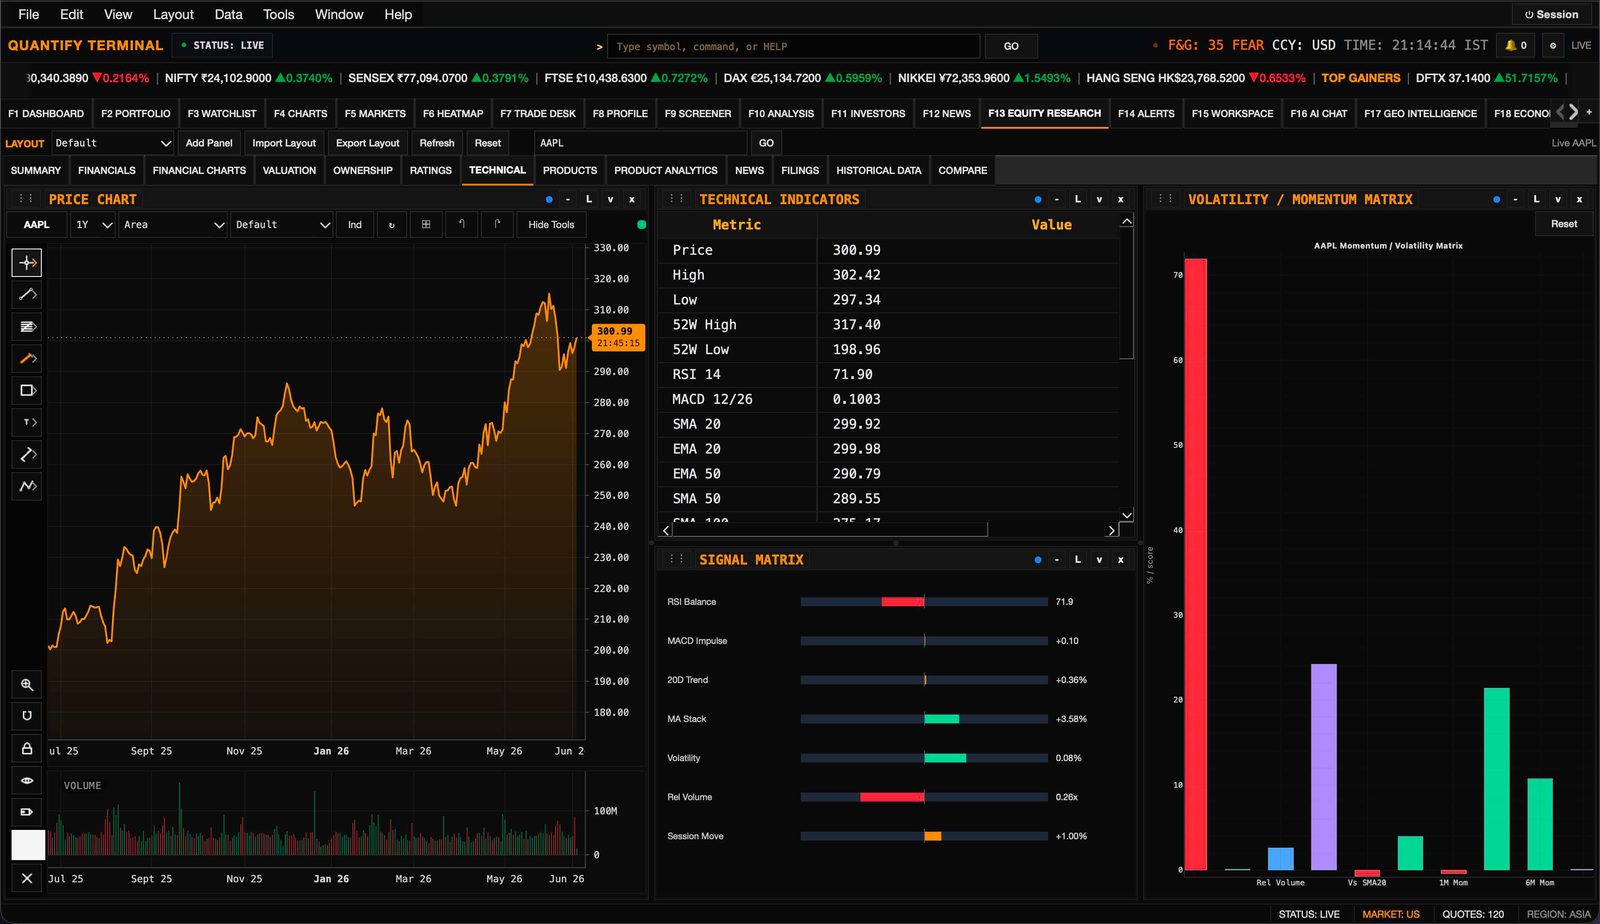Grab the Signal Matrix panel drag handle
Image resolution: width=1600 pixels, height=924 pixels.
point(677,559)
